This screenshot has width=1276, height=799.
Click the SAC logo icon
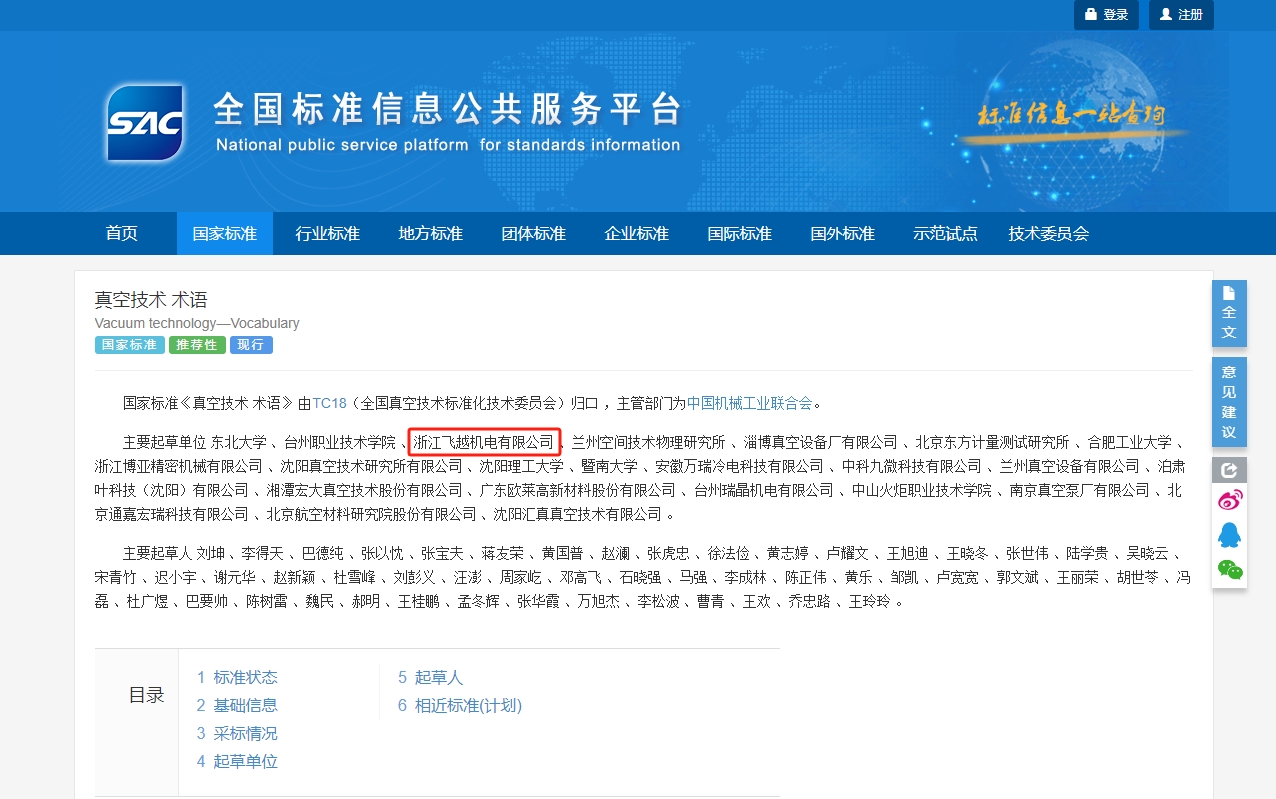[145, 123]
